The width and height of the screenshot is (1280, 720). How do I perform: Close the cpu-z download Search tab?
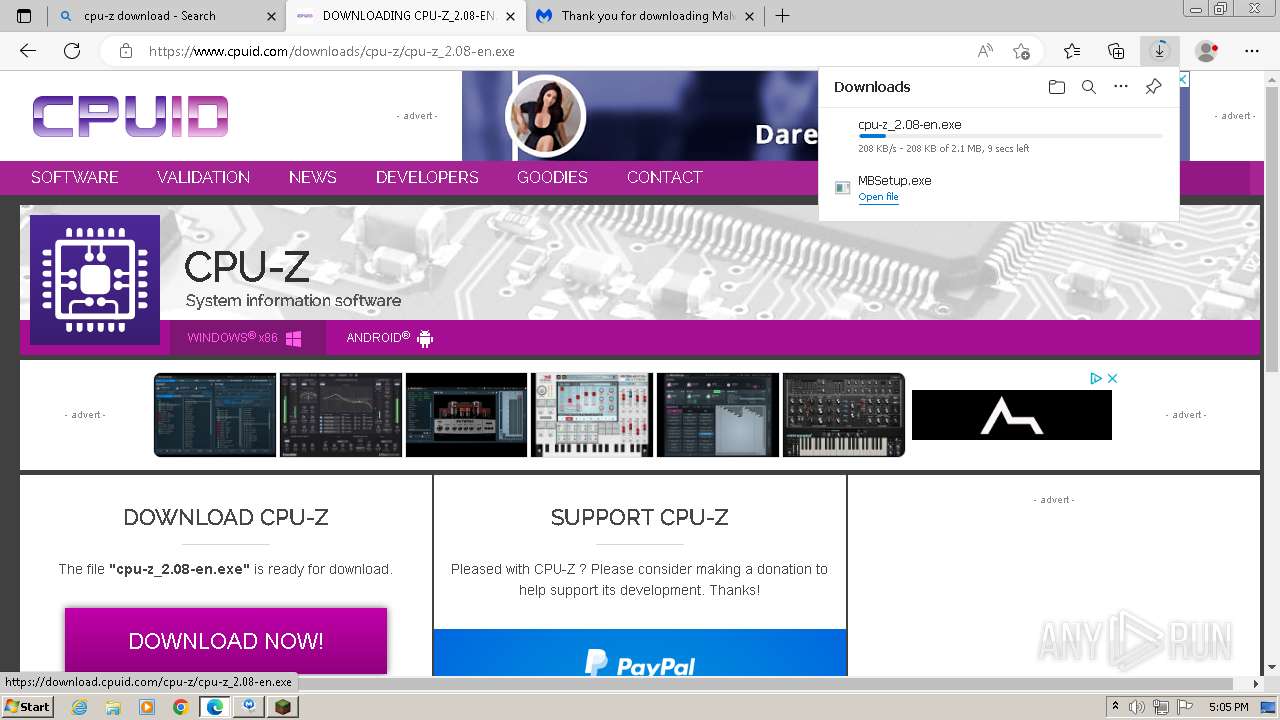pyautogui.click(x=272, y=16)
